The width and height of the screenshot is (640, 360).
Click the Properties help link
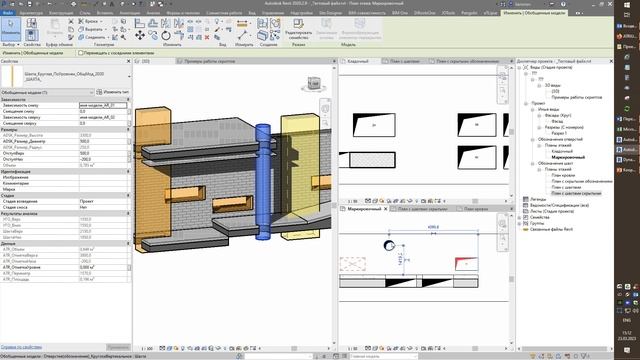pos(21,347)
